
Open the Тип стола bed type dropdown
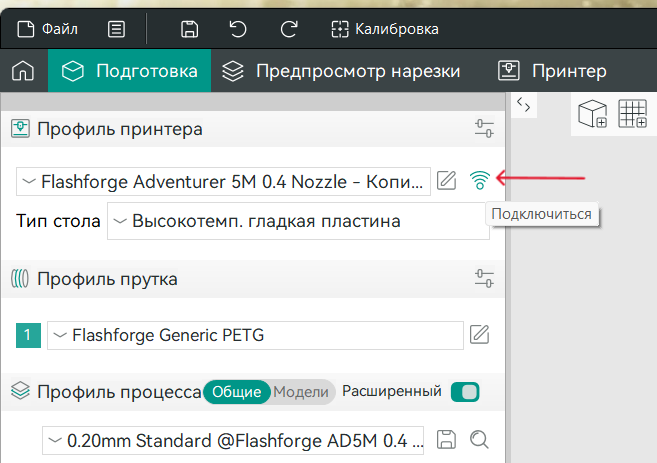tap(298, 221)
